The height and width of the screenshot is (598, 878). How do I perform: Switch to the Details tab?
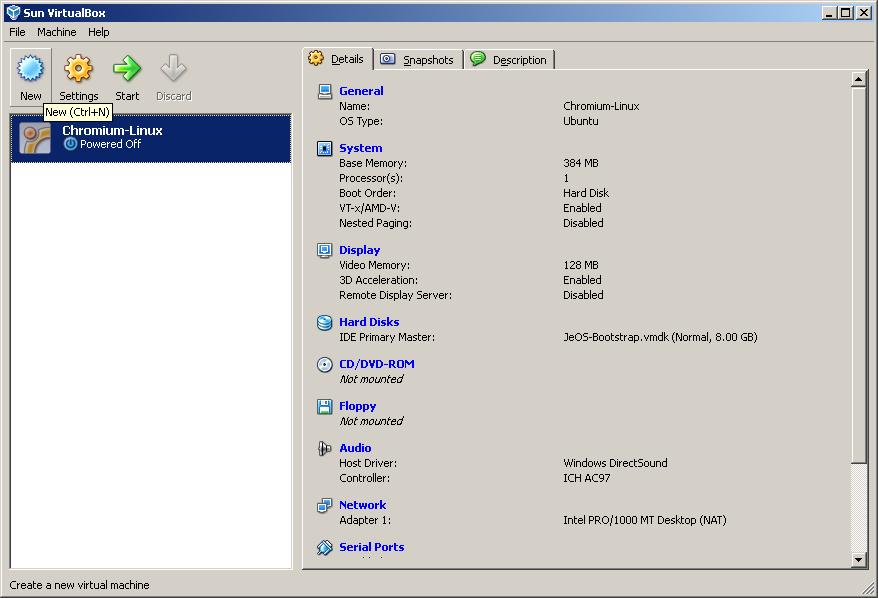pos(338,59)
